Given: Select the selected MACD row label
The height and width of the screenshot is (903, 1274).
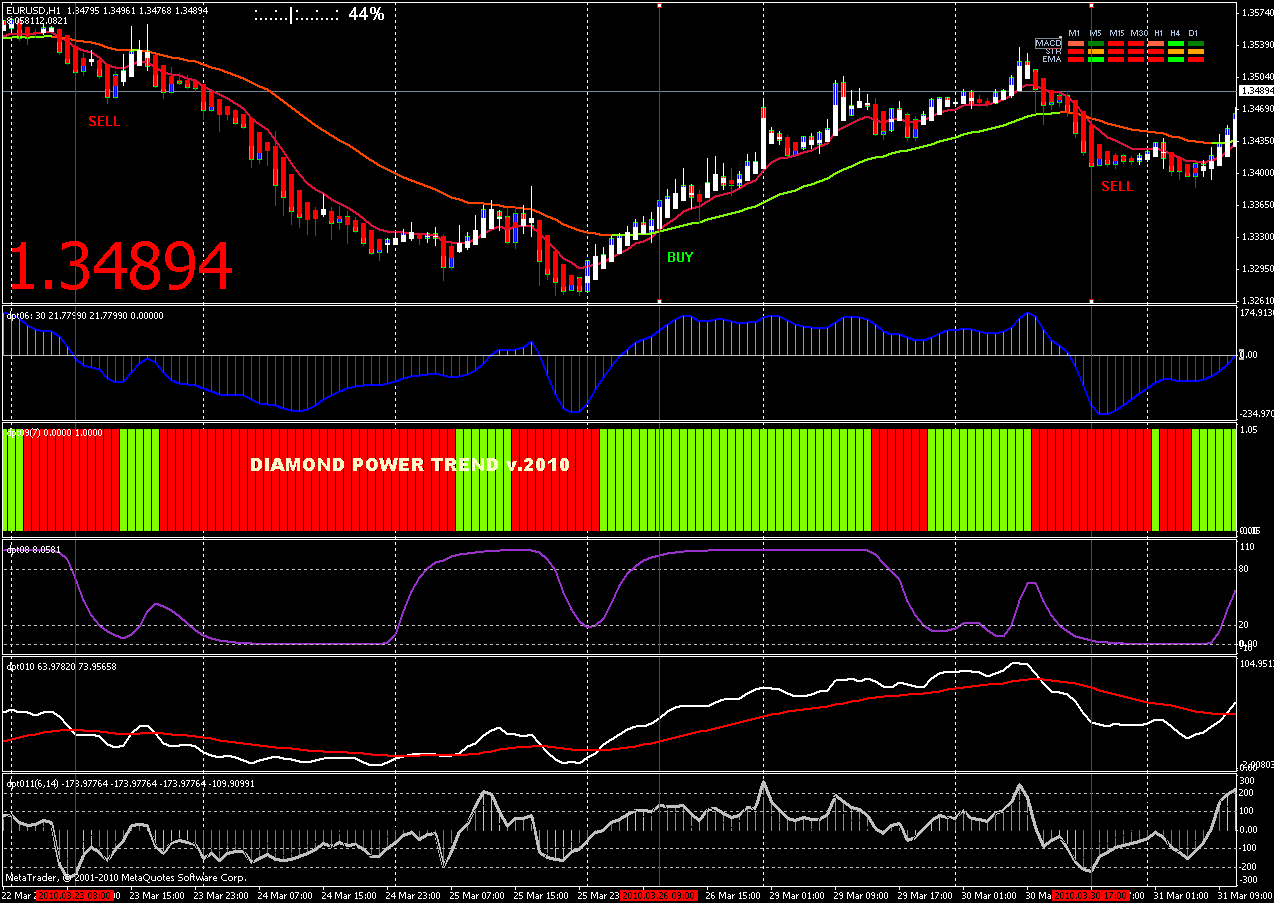Looking at the screenshot, I should point(1048,43).
